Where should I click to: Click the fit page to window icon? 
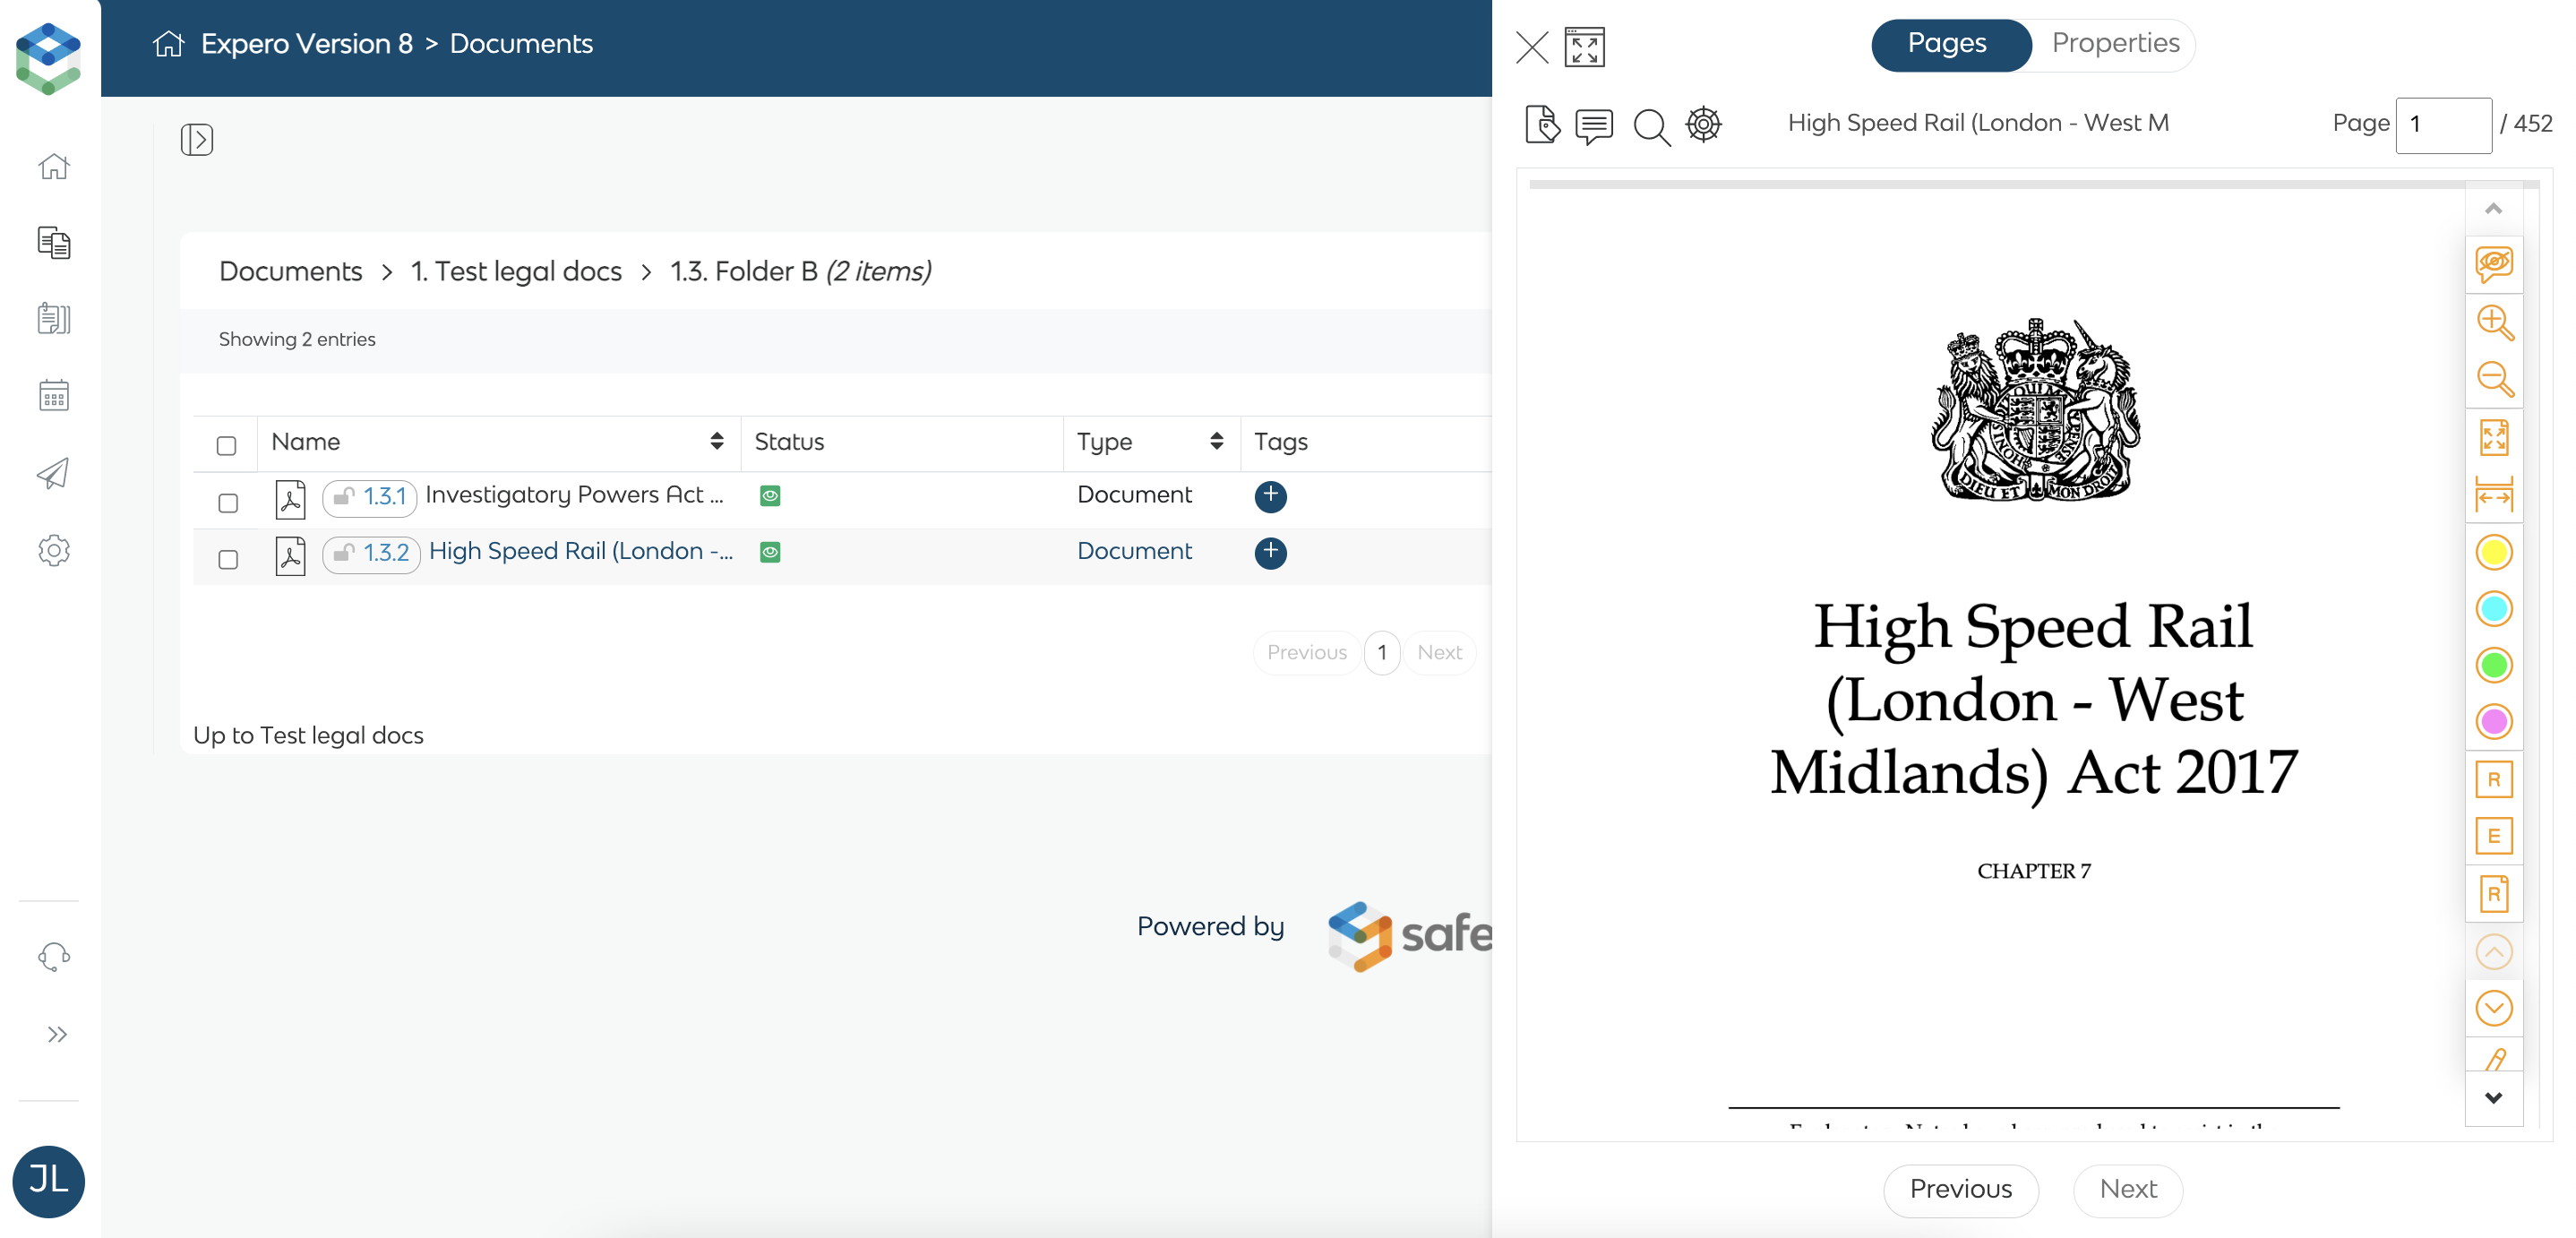point(2494,437)
